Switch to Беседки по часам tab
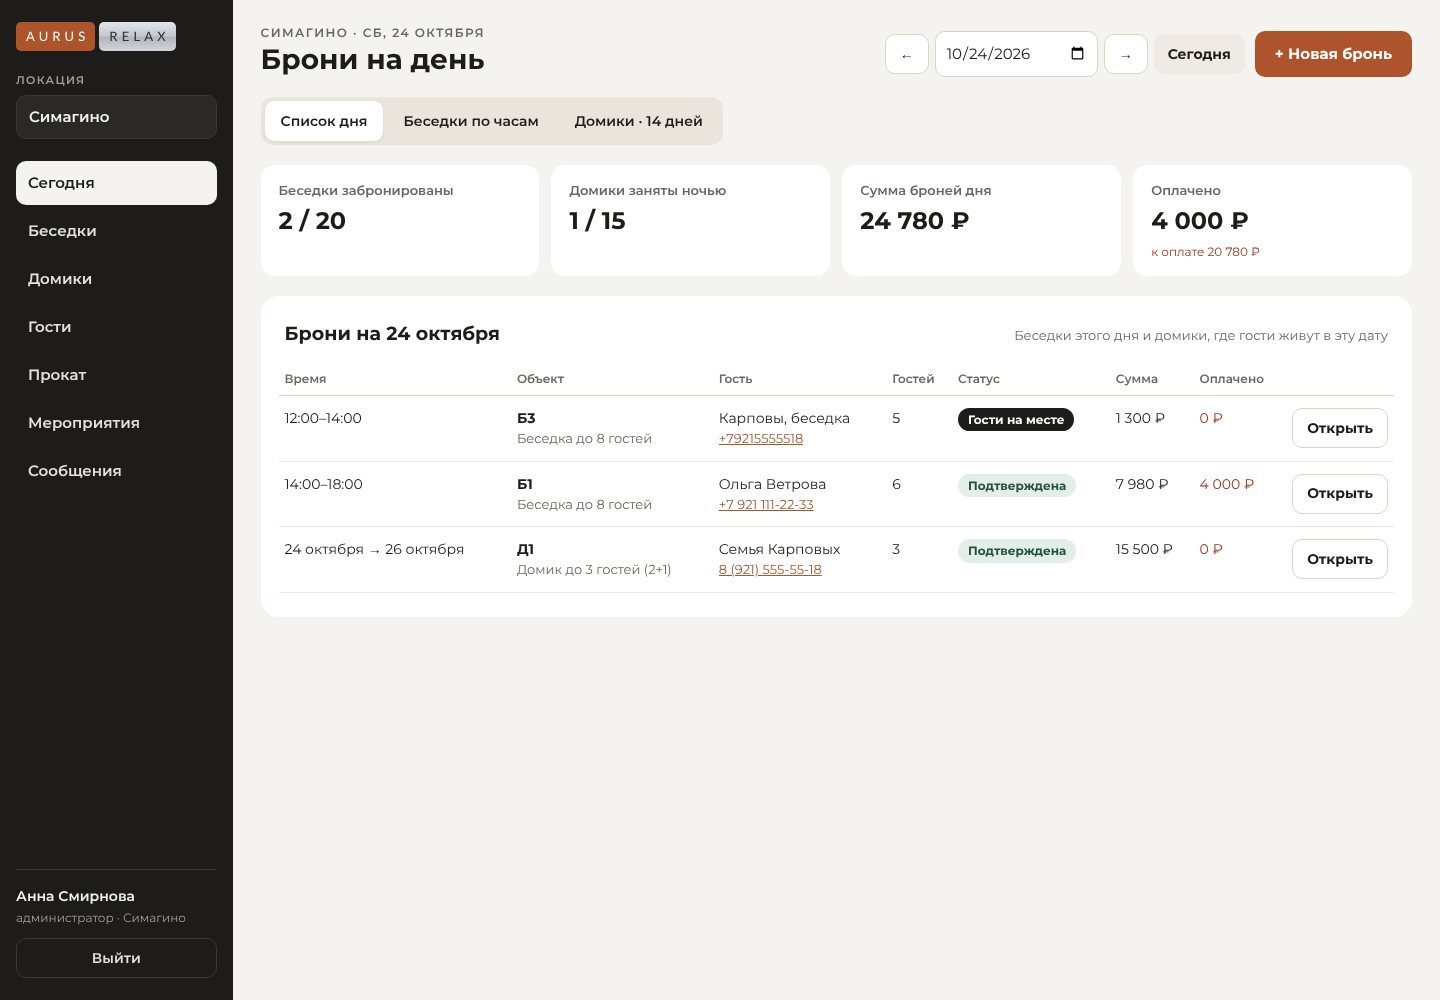This screenshot has width=1440, height=1000. pos(471,121)
